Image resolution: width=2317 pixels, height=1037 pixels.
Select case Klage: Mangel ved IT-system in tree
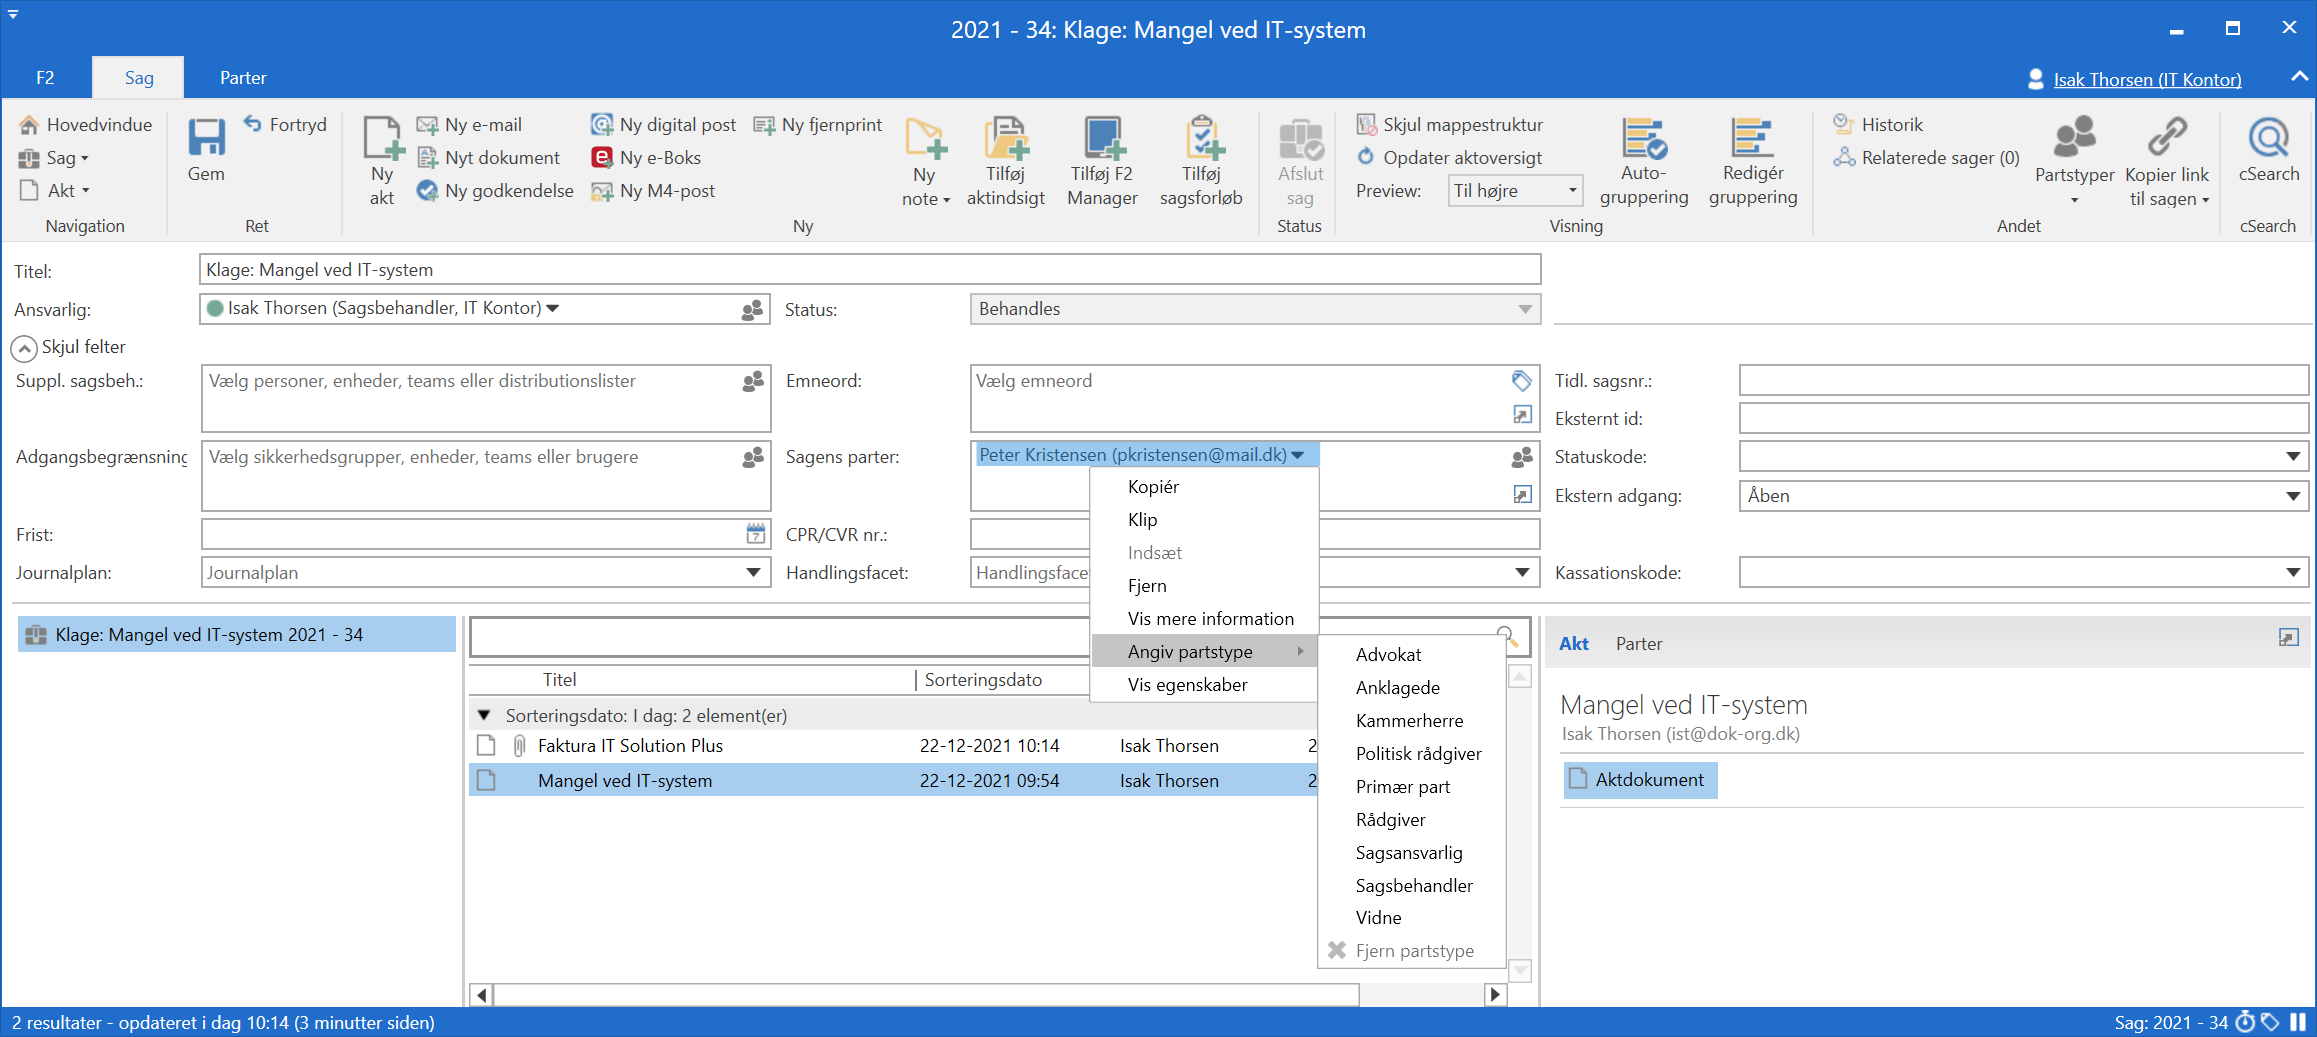pos(236,635)
